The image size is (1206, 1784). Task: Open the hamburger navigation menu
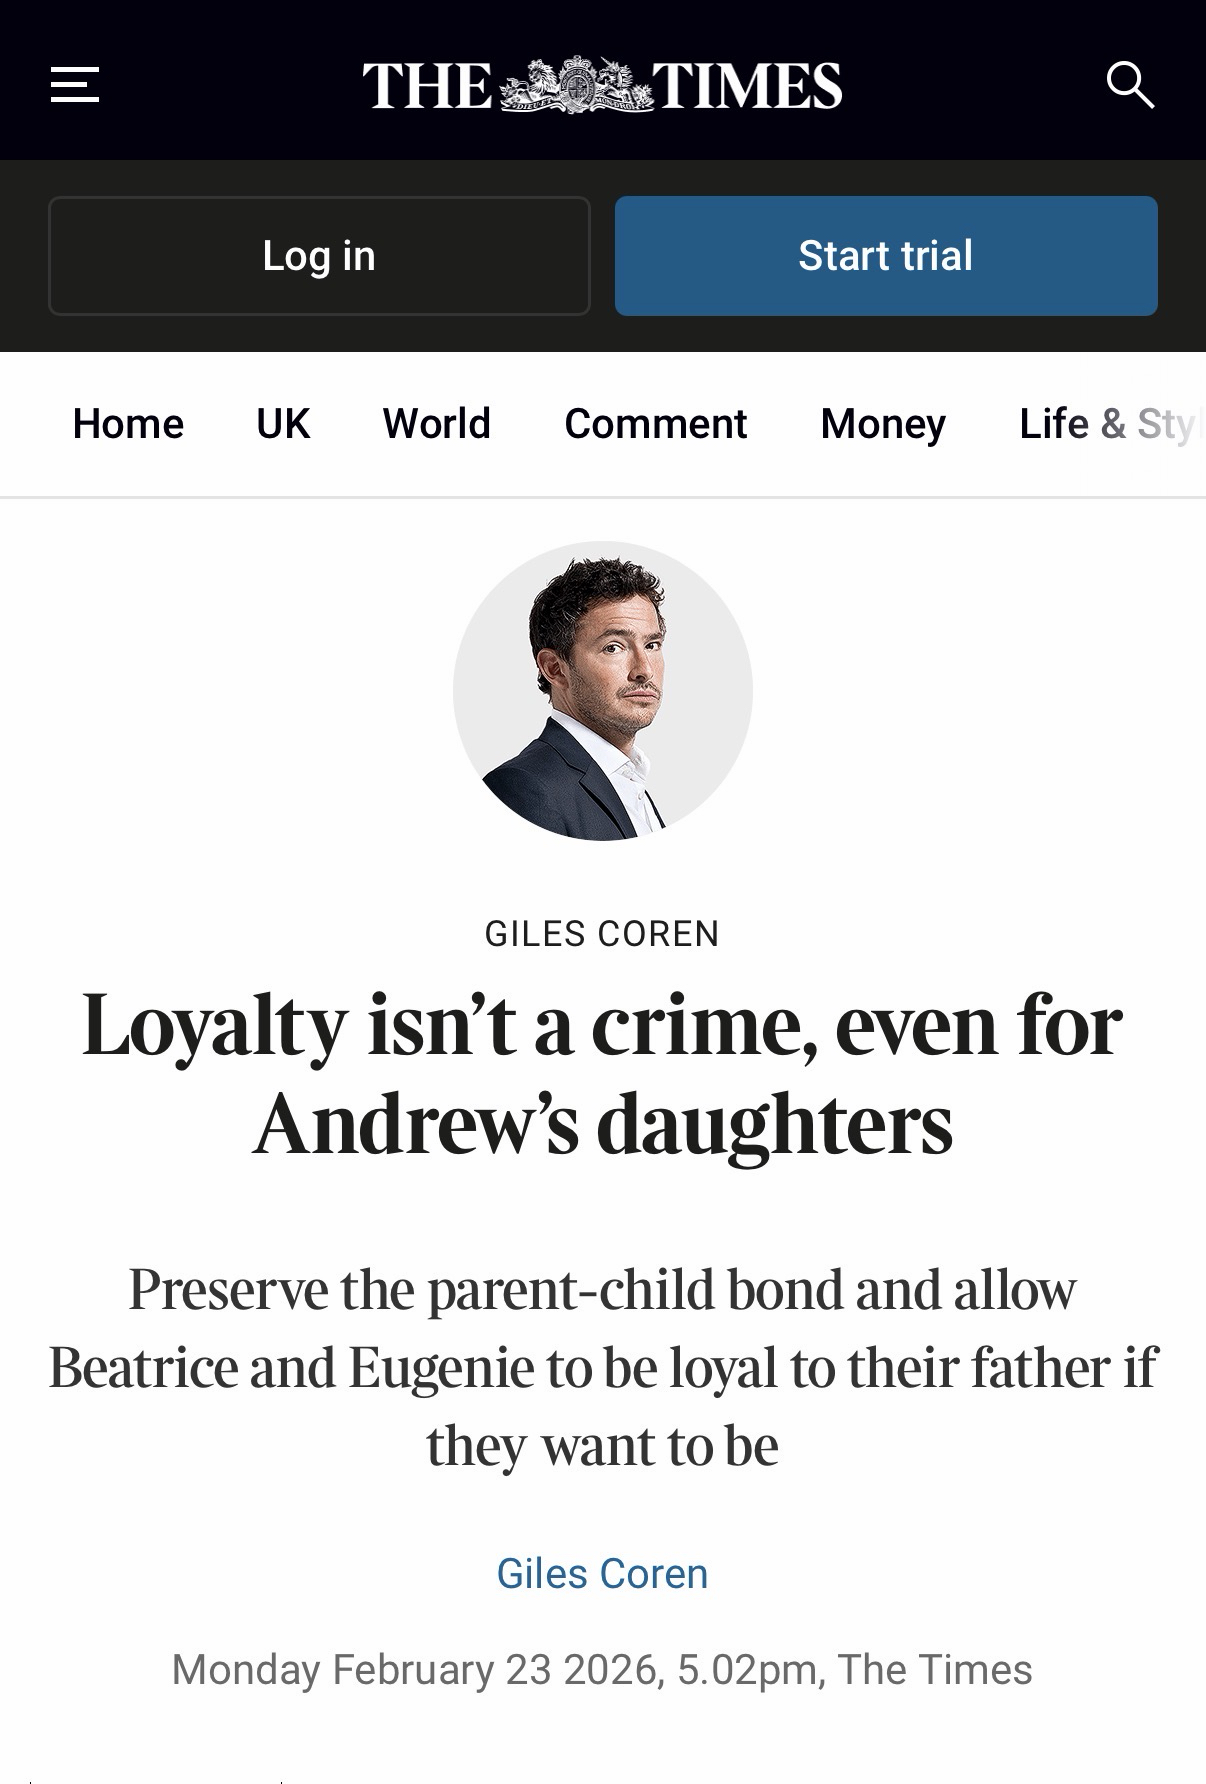pyautogui.click(x=75, y=85)
